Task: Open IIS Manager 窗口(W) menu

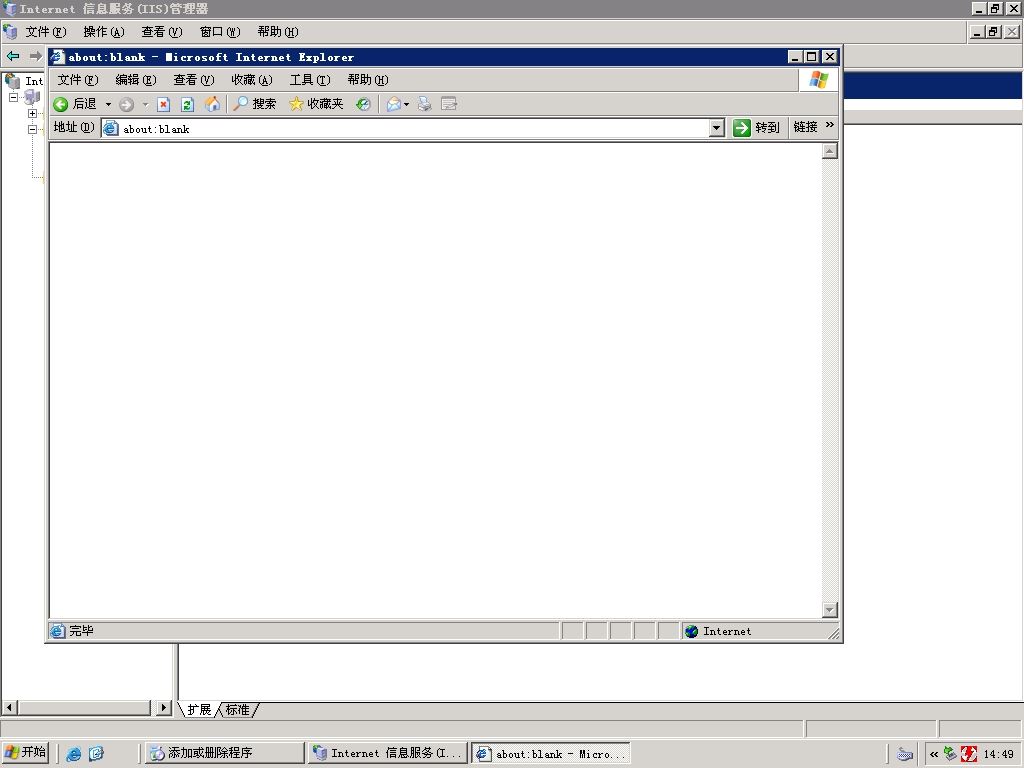Action: (x=220, y=32)
